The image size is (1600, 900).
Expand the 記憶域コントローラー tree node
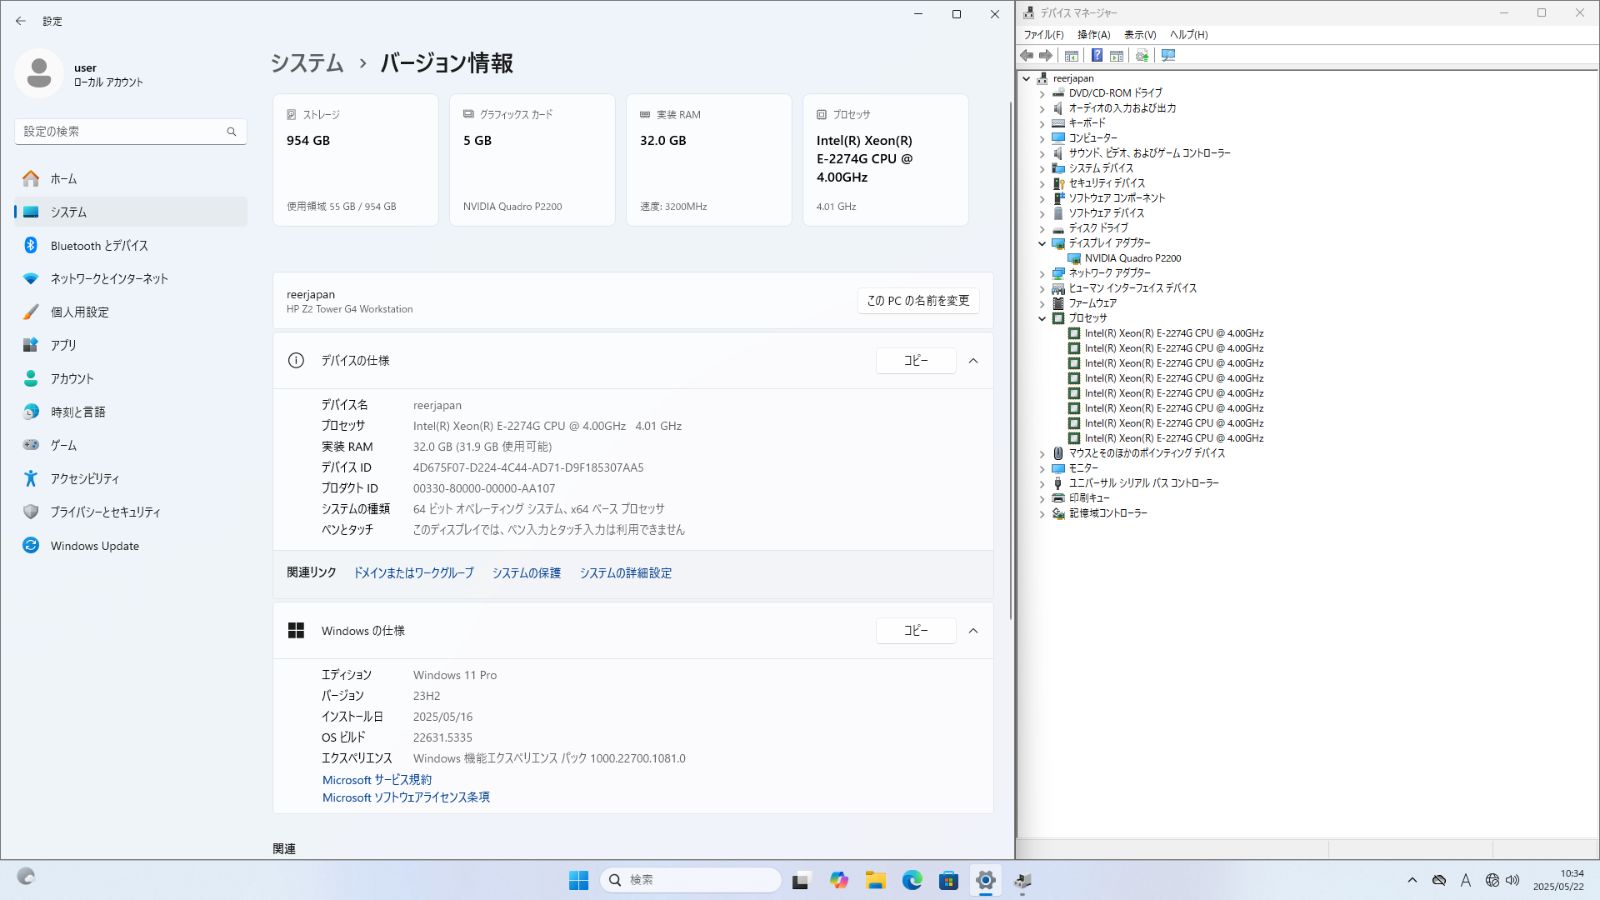coord(1042,513)
